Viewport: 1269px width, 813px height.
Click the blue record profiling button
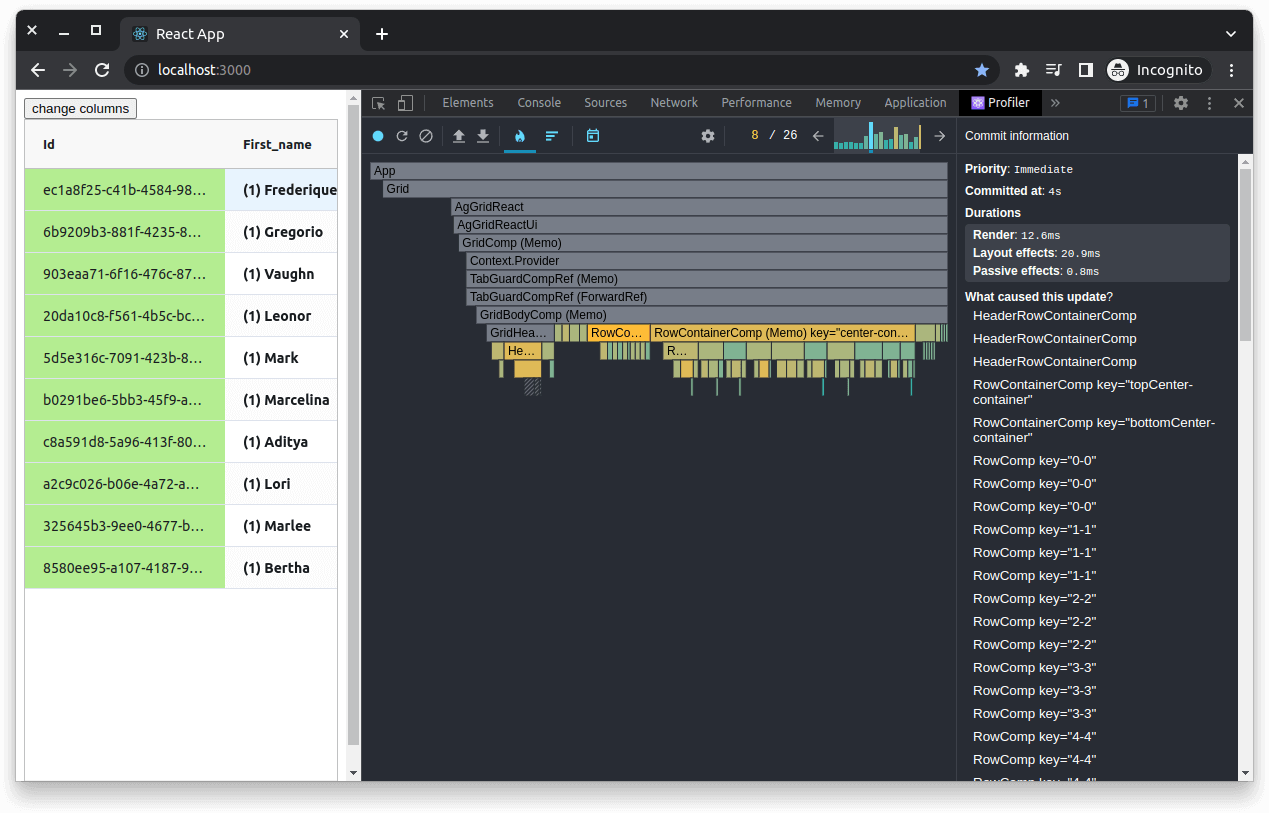click(378, 136)
